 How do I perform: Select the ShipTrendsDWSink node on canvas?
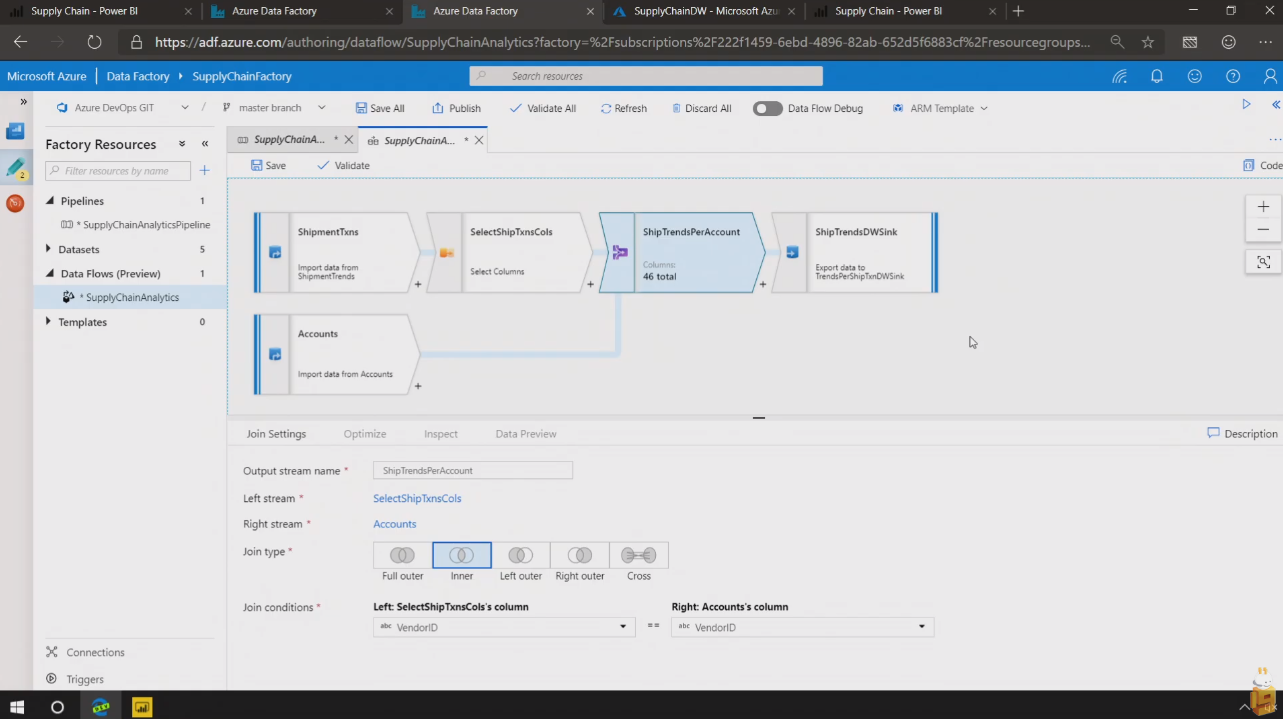(855, 252)
